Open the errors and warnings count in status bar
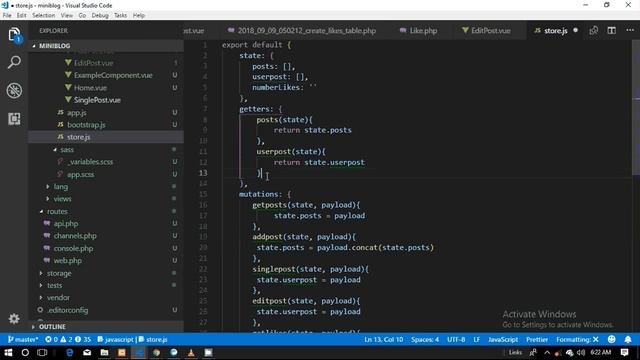 (x=68, y=340)
